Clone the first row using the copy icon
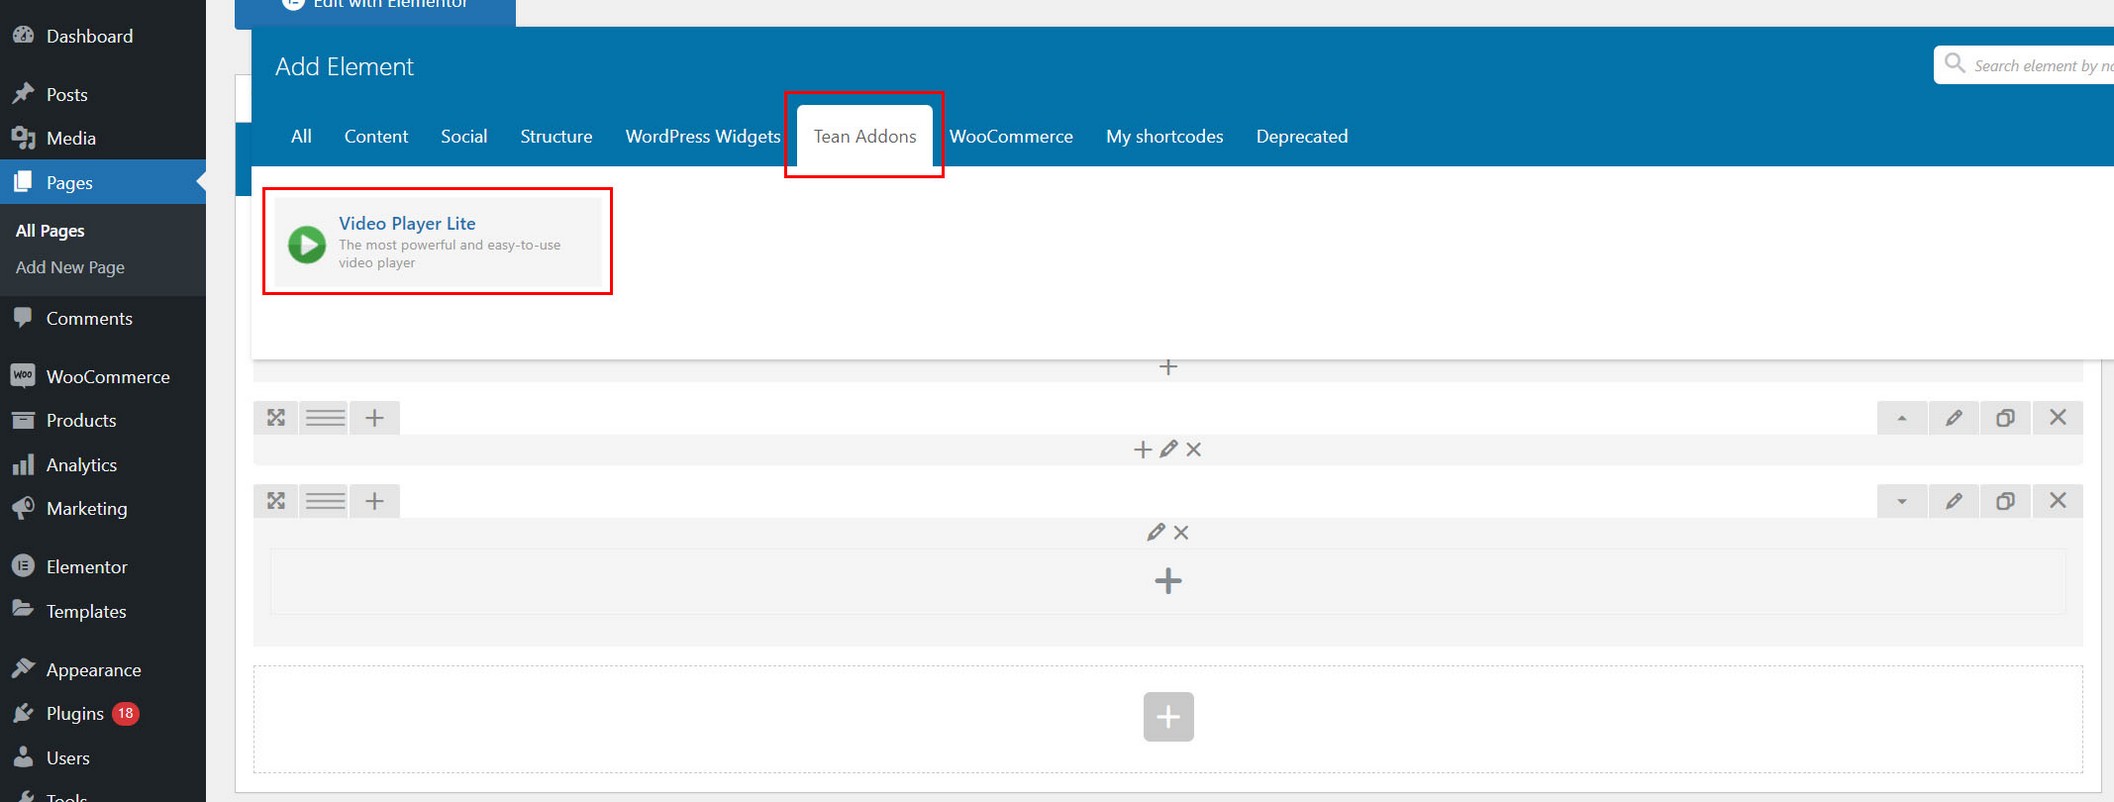Viewport: 2114px width, 802px height. pos(2005,418)
